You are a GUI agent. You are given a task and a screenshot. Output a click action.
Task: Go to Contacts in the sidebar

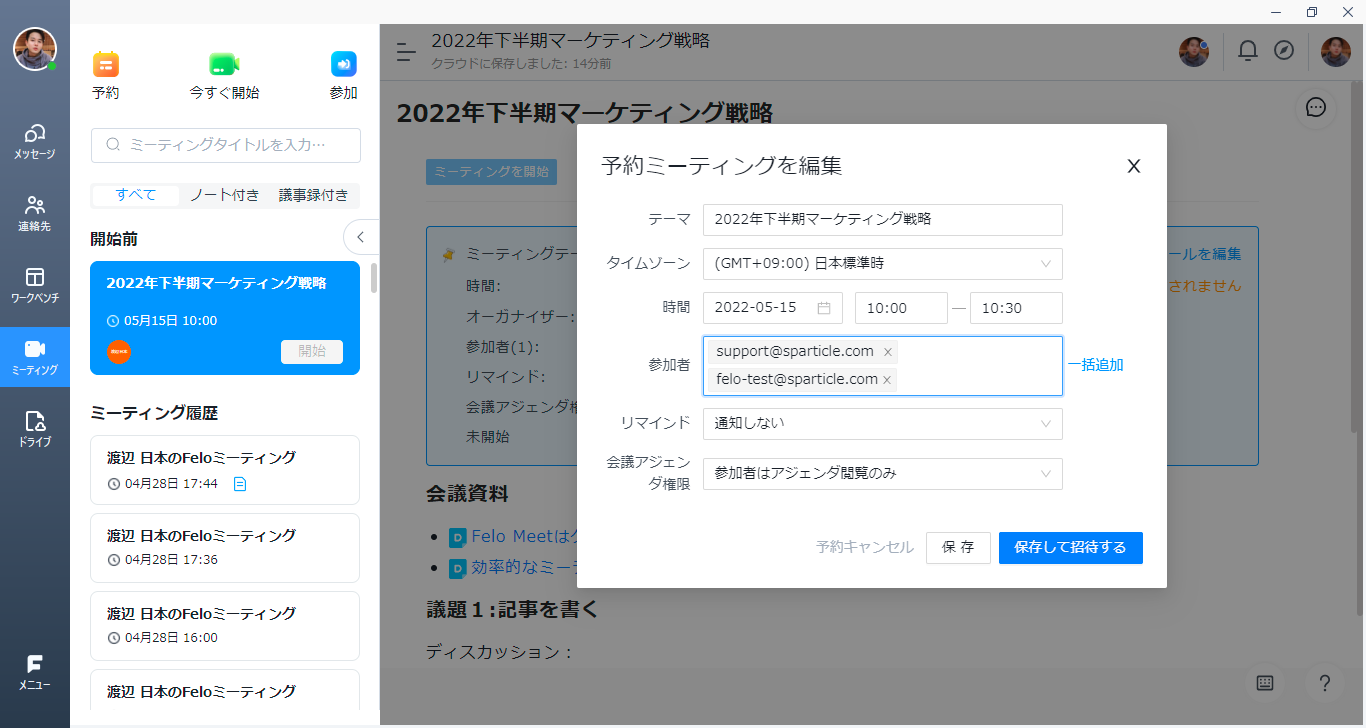pos(35,212)
